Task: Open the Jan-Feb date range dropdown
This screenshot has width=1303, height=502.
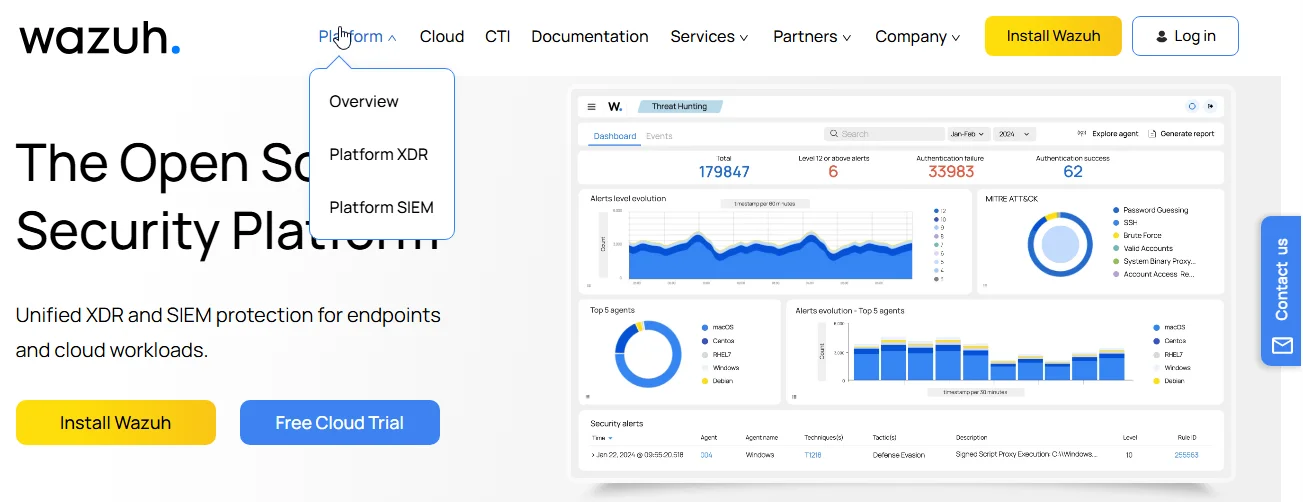Action: [967, 133]
